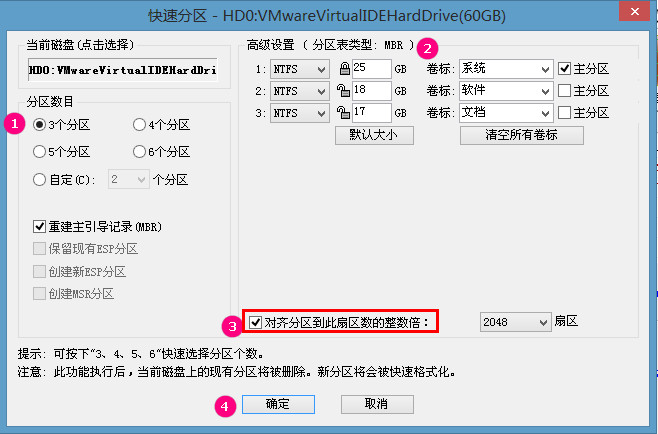658x434 pixels.
Task: Open the 2048 sector alignment dropdown
Action: (x=515, y=322)
